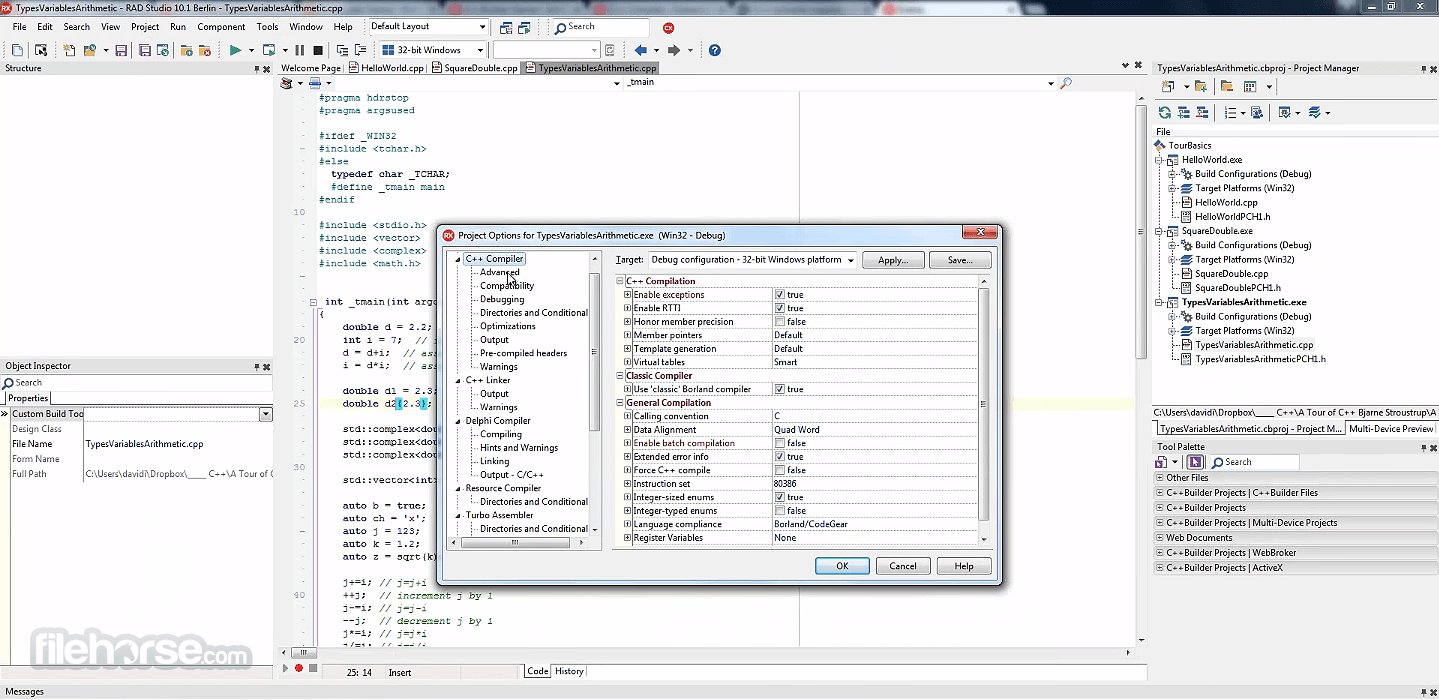Toggle Enable batch compilation checkbox

click(779, 443)
